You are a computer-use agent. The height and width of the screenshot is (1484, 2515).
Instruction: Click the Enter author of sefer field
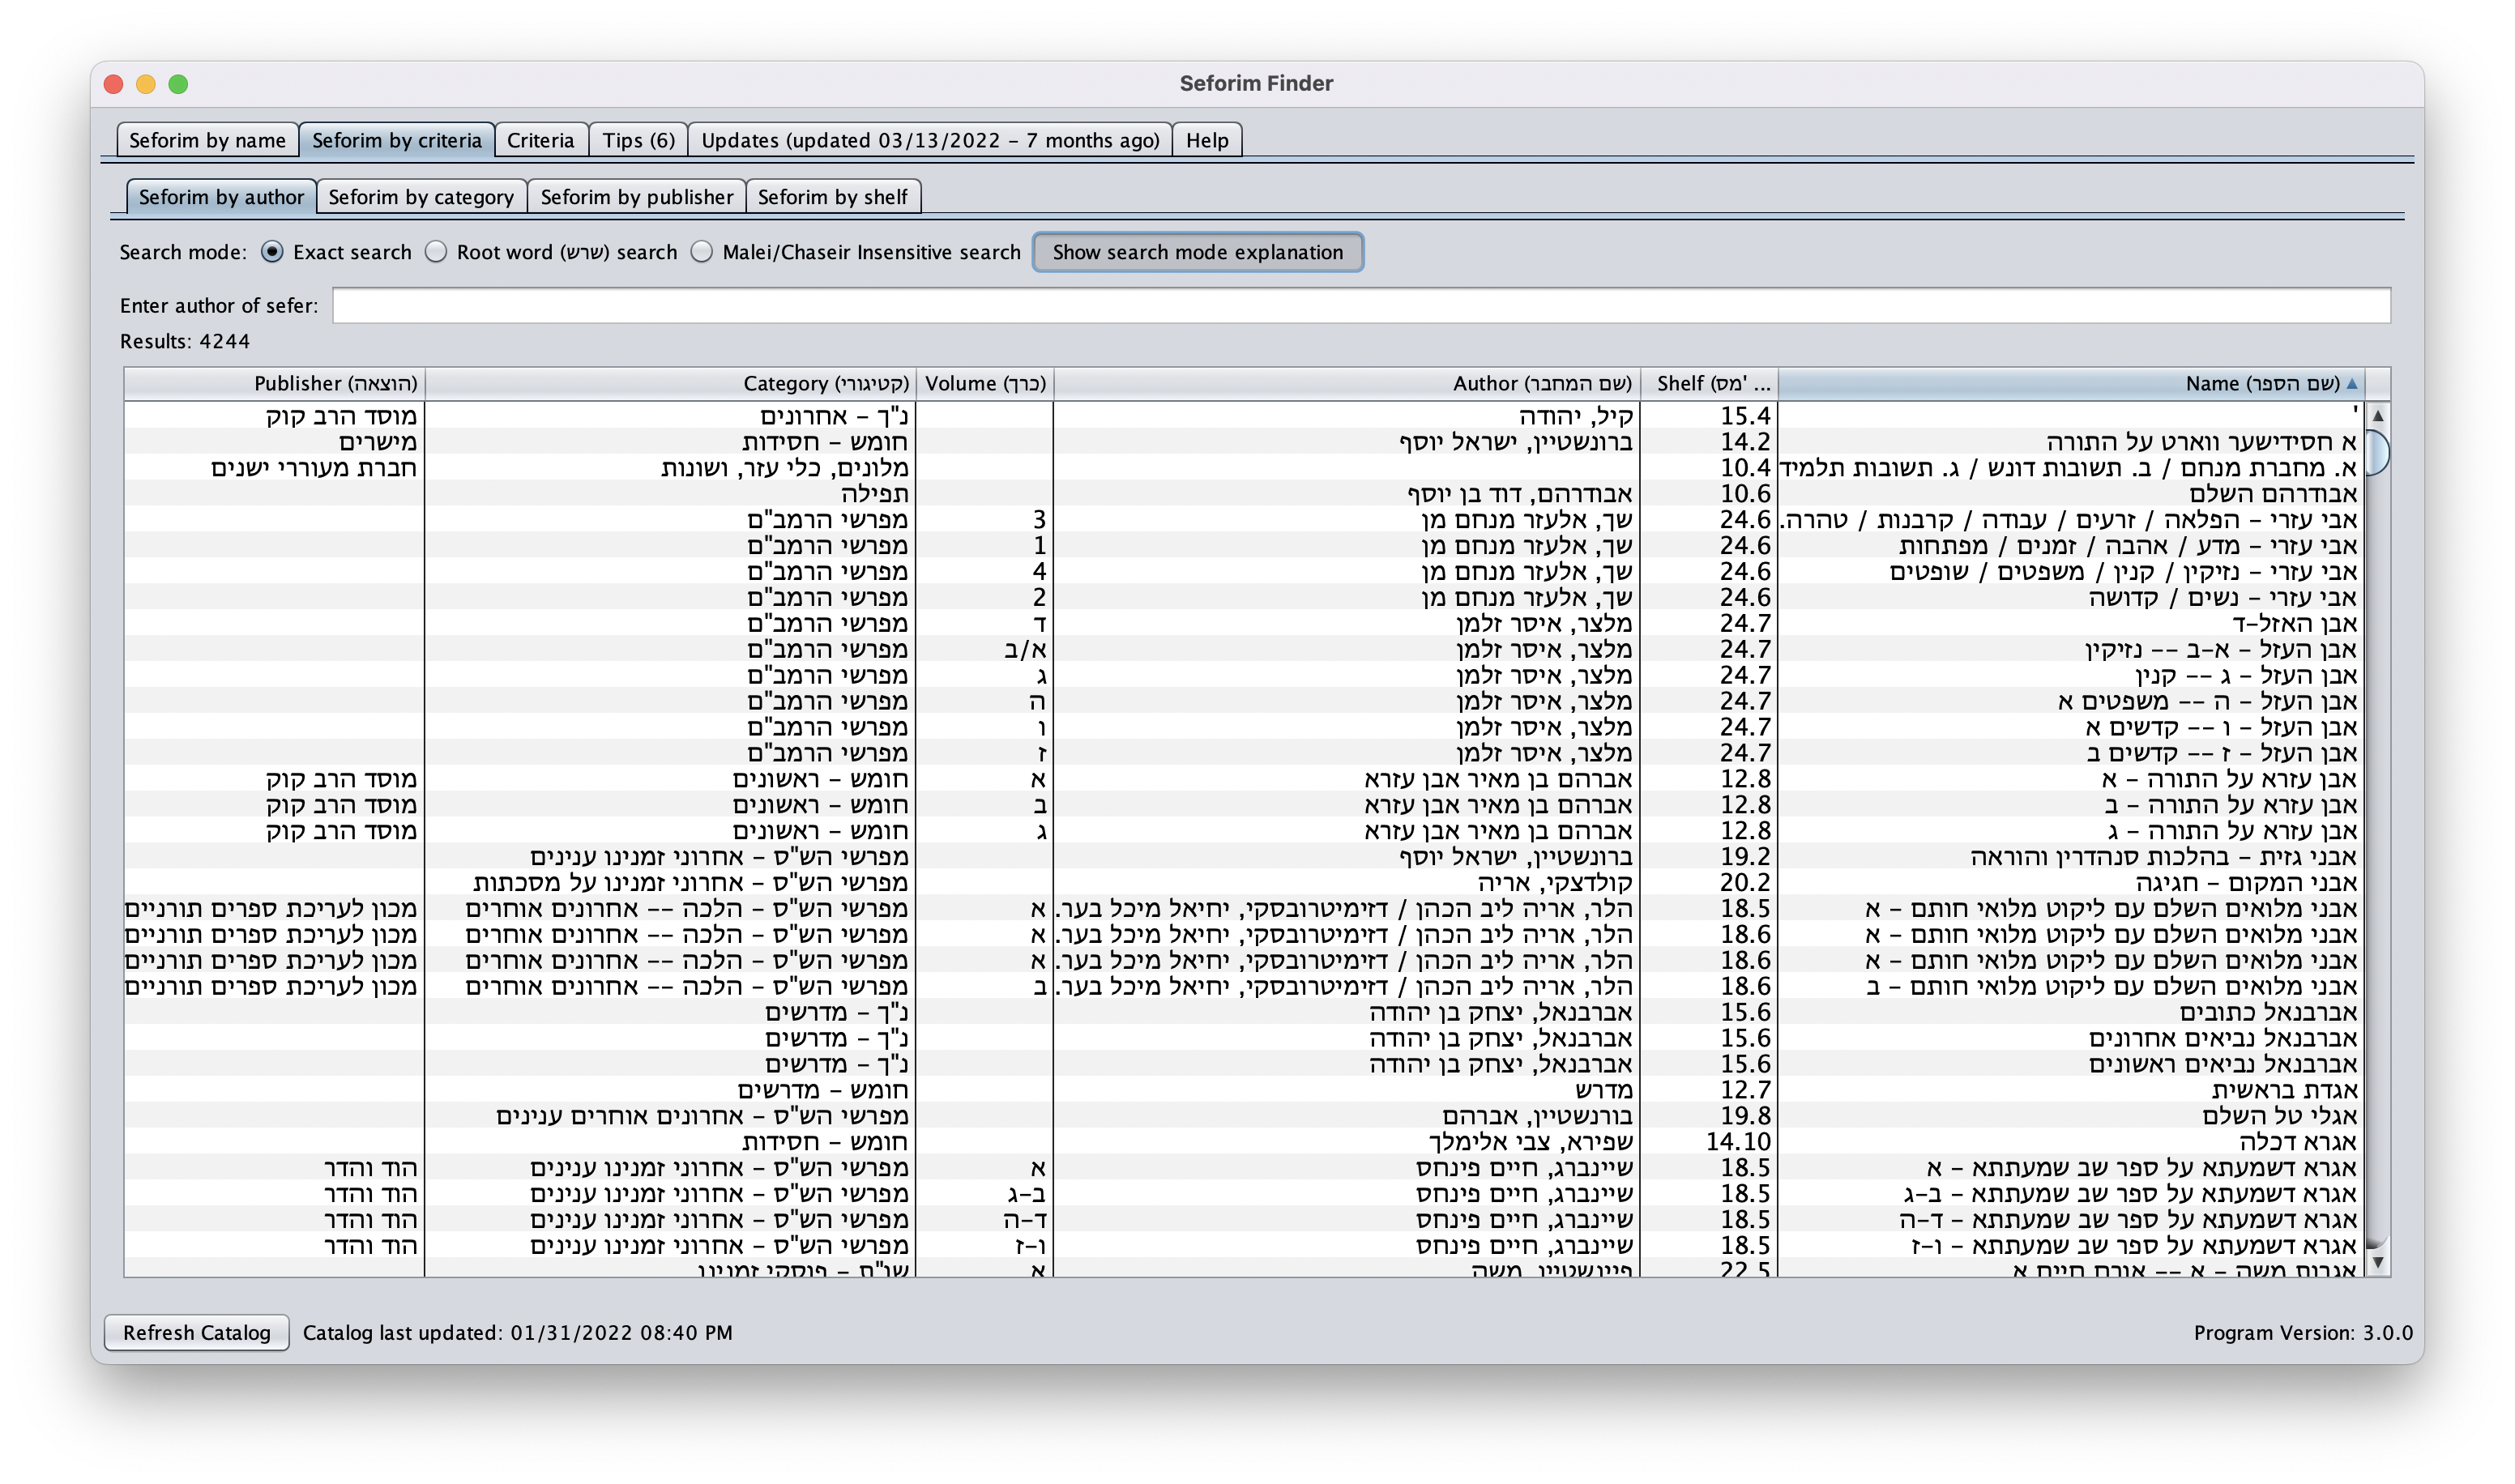coord(1361,305)
